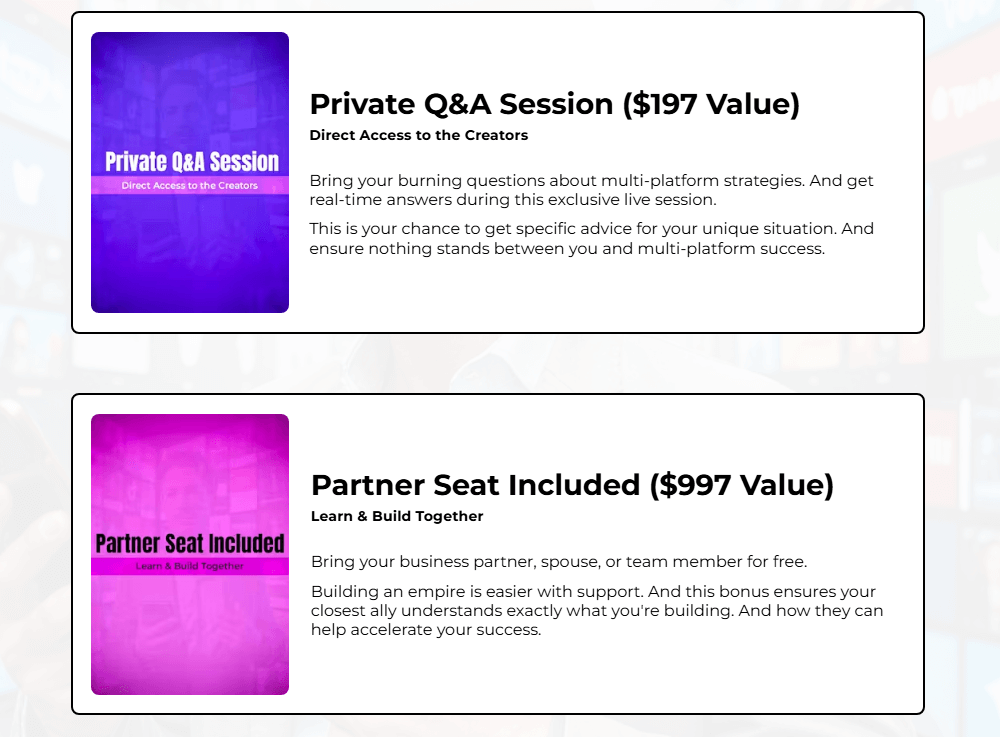Click the paragraph starting Building an empire

tap(597, 610)
